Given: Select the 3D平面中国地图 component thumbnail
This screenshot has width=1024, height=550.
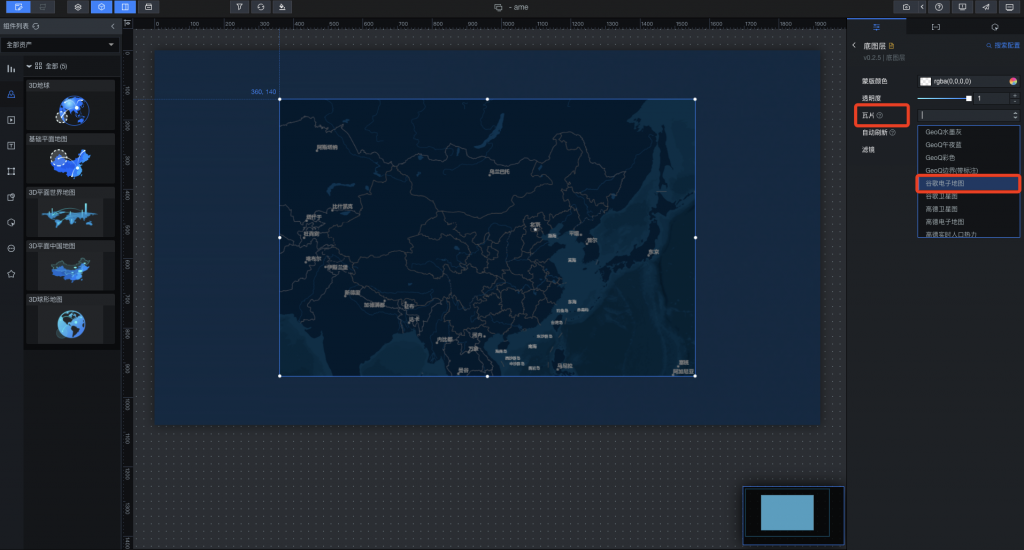Looking at the screenshot, I should tap(71, 266).
